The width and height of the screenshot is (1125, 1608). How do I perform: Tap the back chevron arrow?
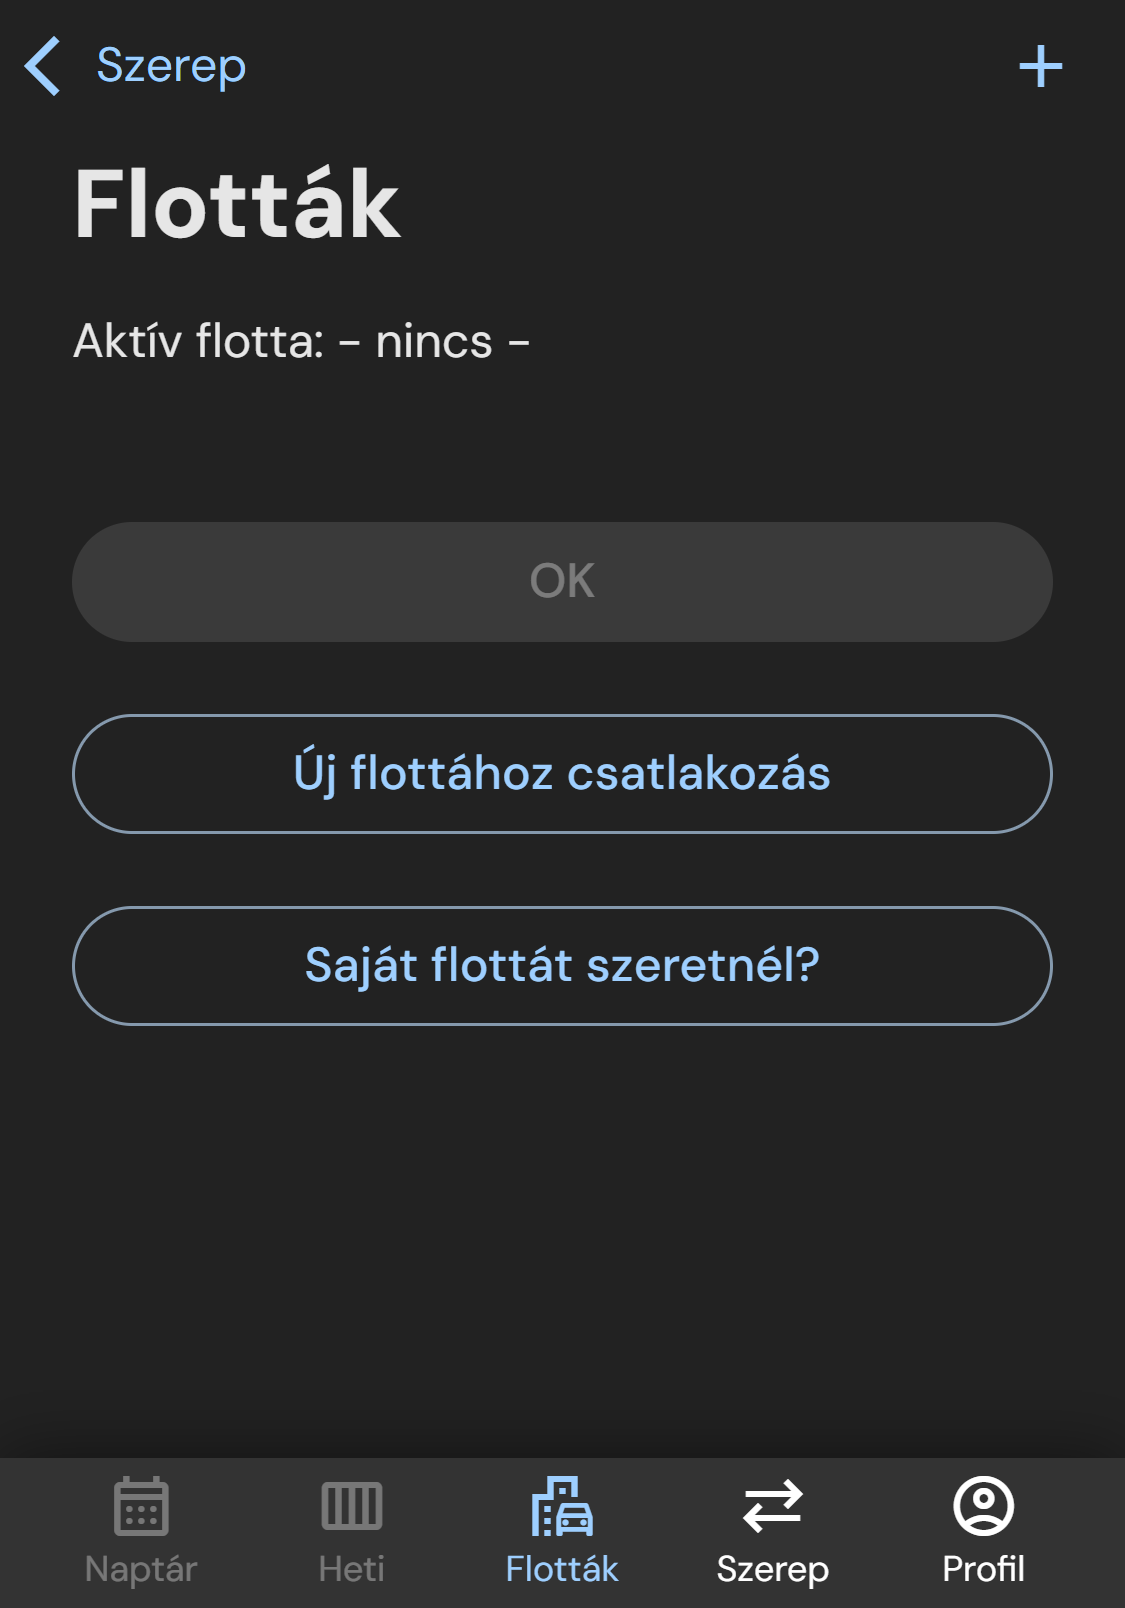[x=43, y=66]
